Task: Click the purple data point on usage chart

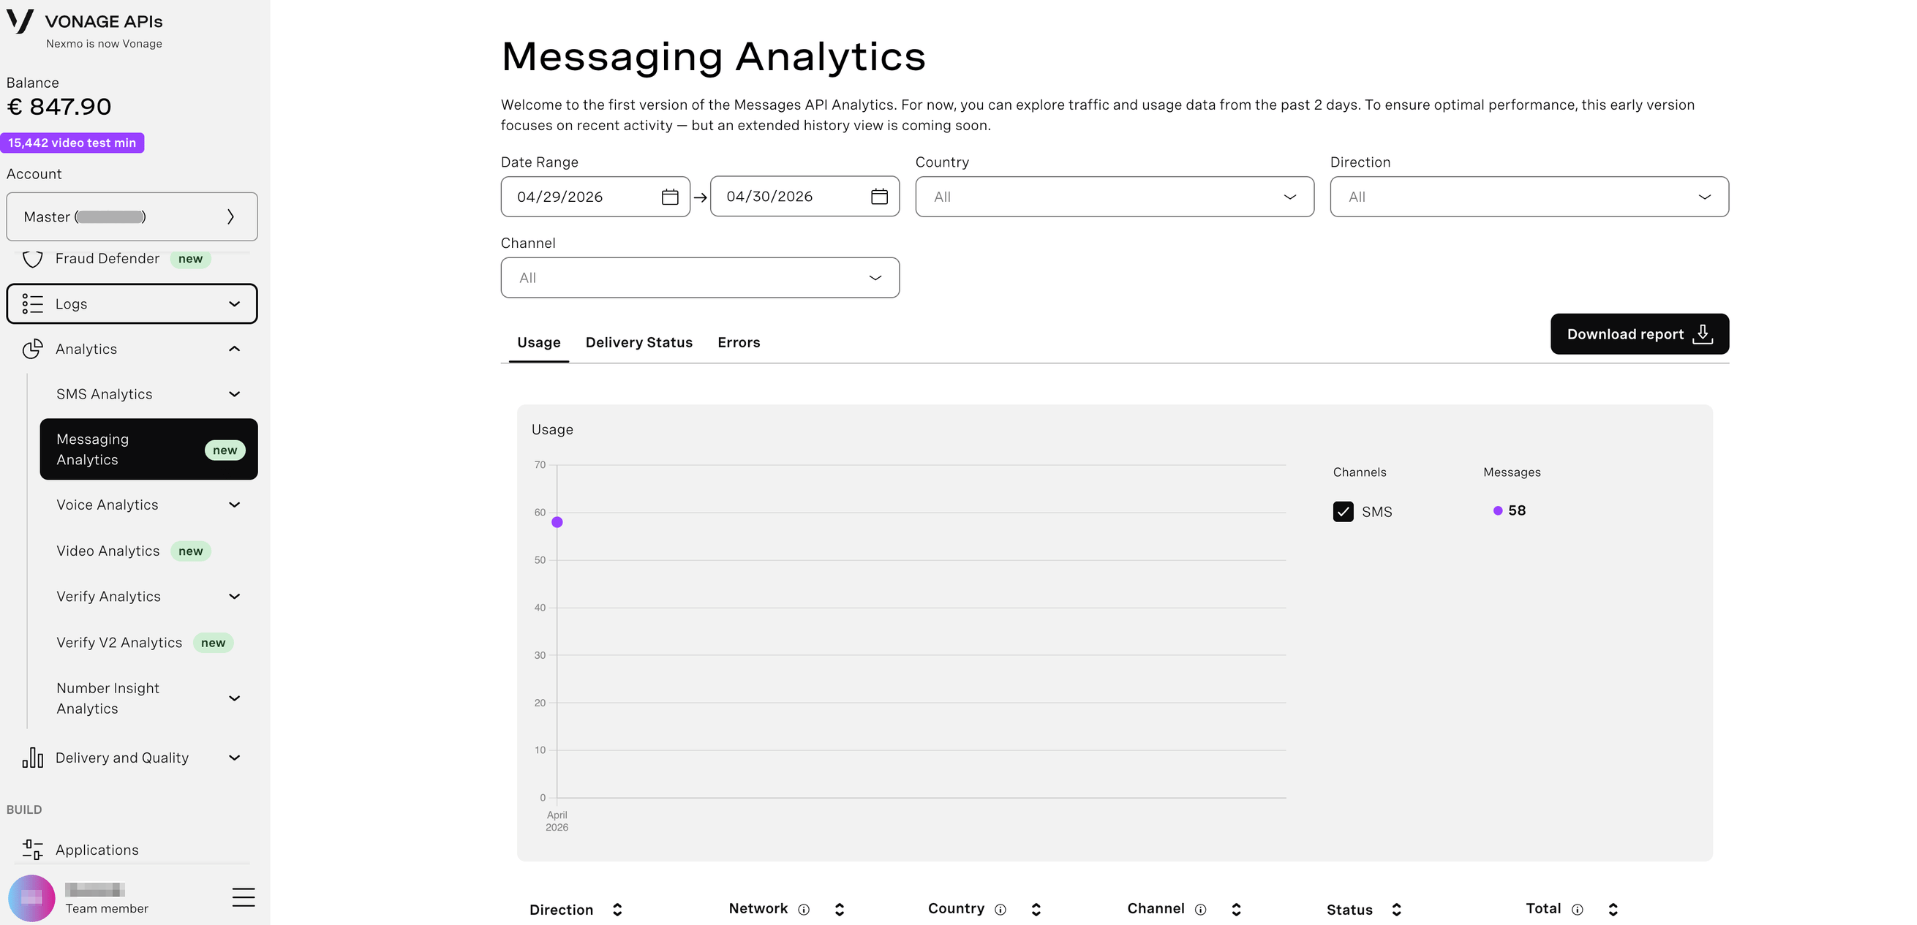Action: (557, 522)
